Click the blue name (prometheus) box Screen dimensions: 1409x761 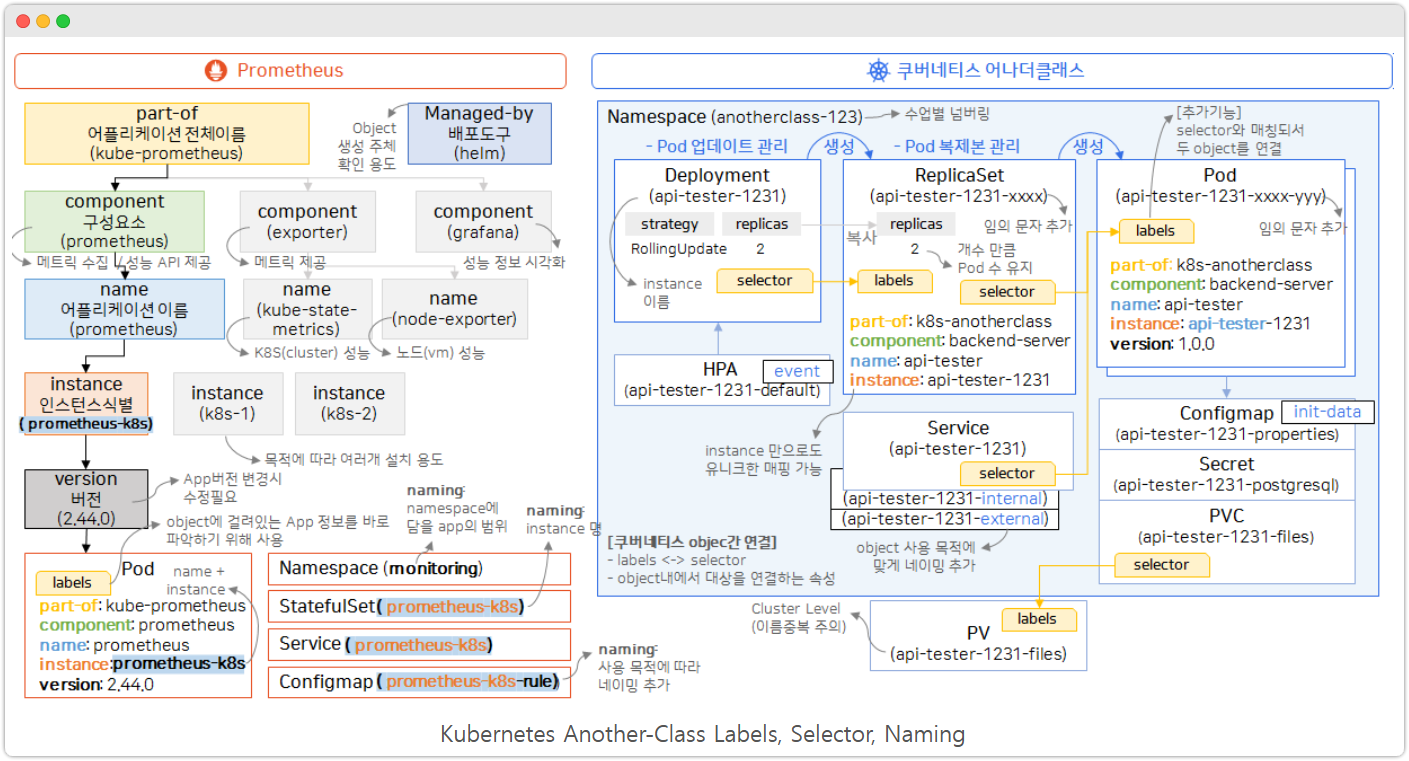click(x=125, y=309)
